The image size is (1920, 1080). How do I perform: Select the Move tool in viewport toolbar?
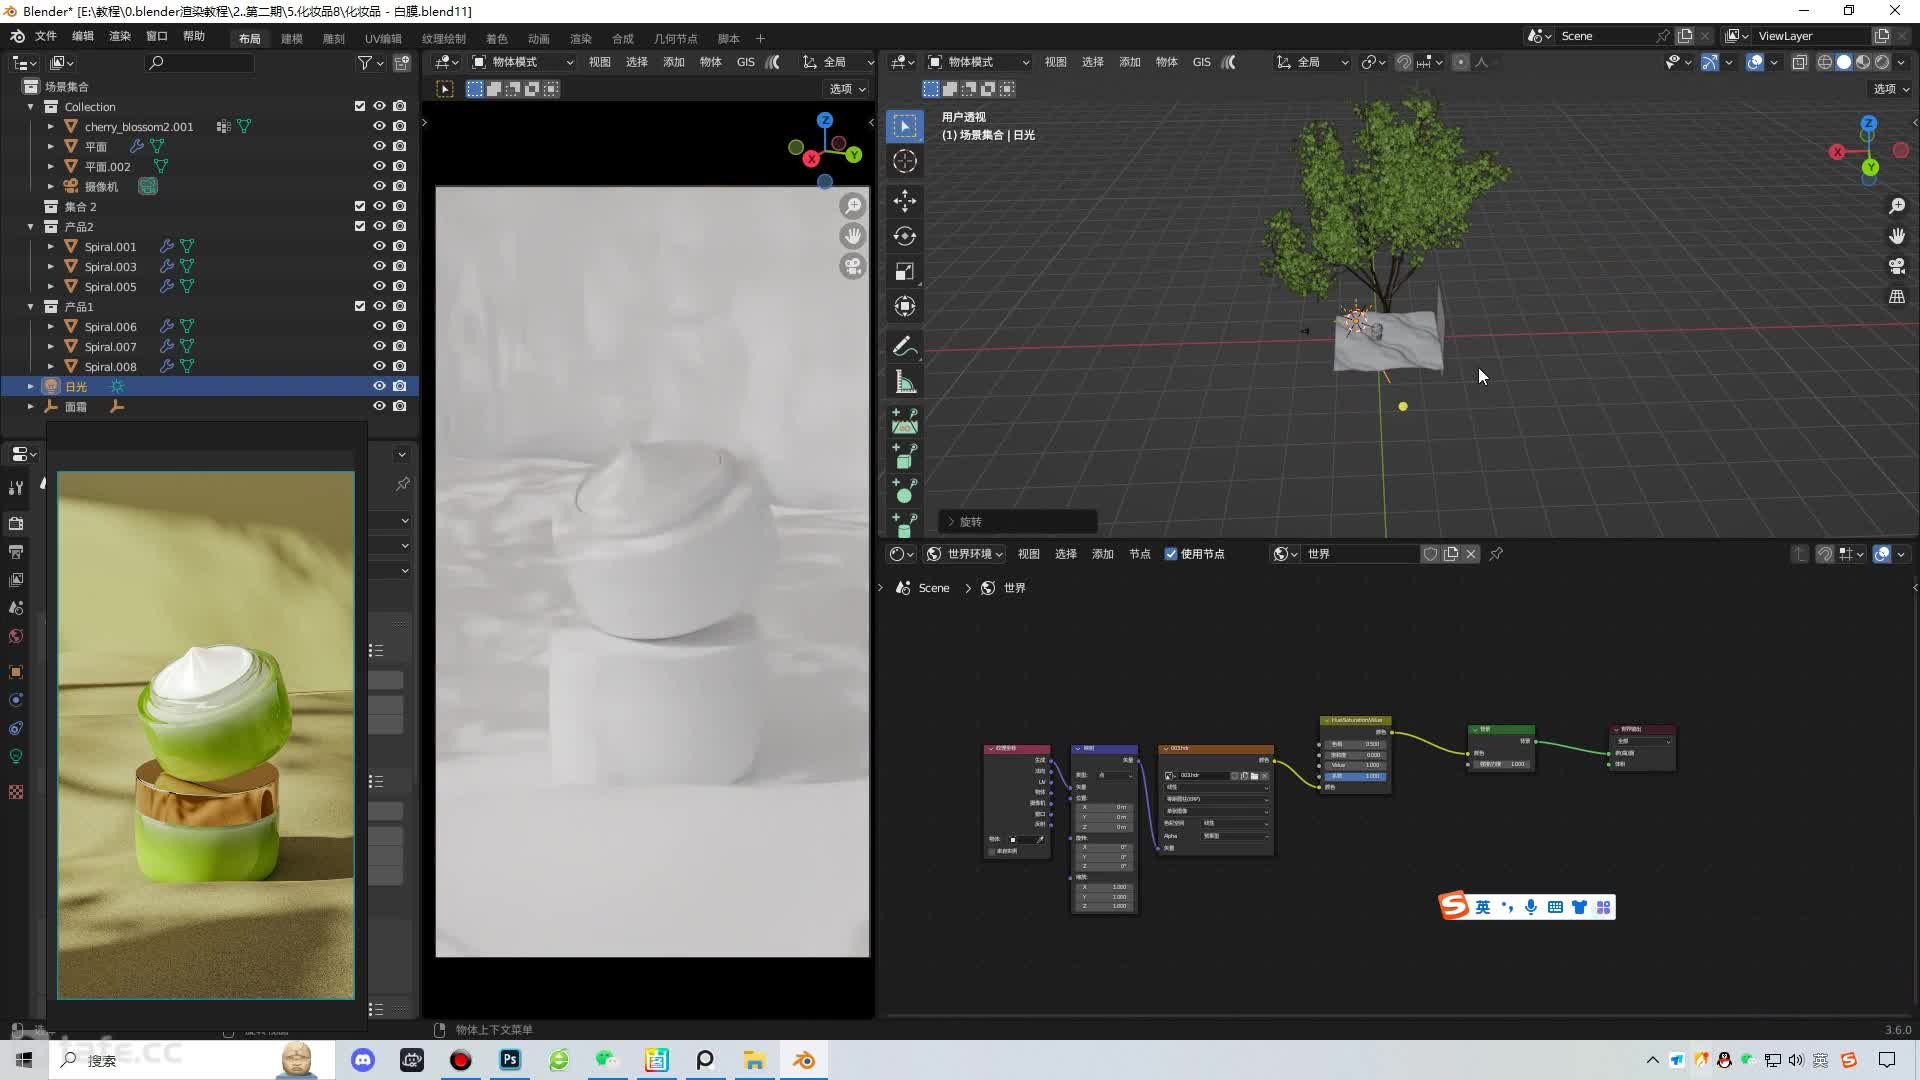click(905, 201)
